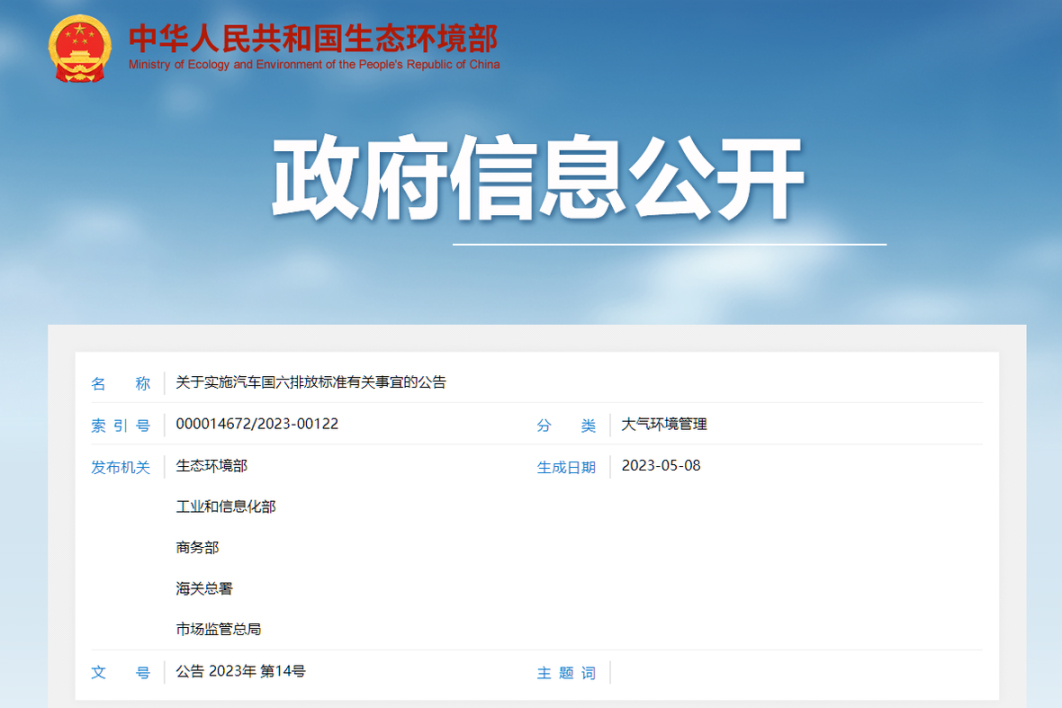The image size is (1062, 708).
Task: Click 生态环境部 in the issuing agencies list
Action: (211, 466)
